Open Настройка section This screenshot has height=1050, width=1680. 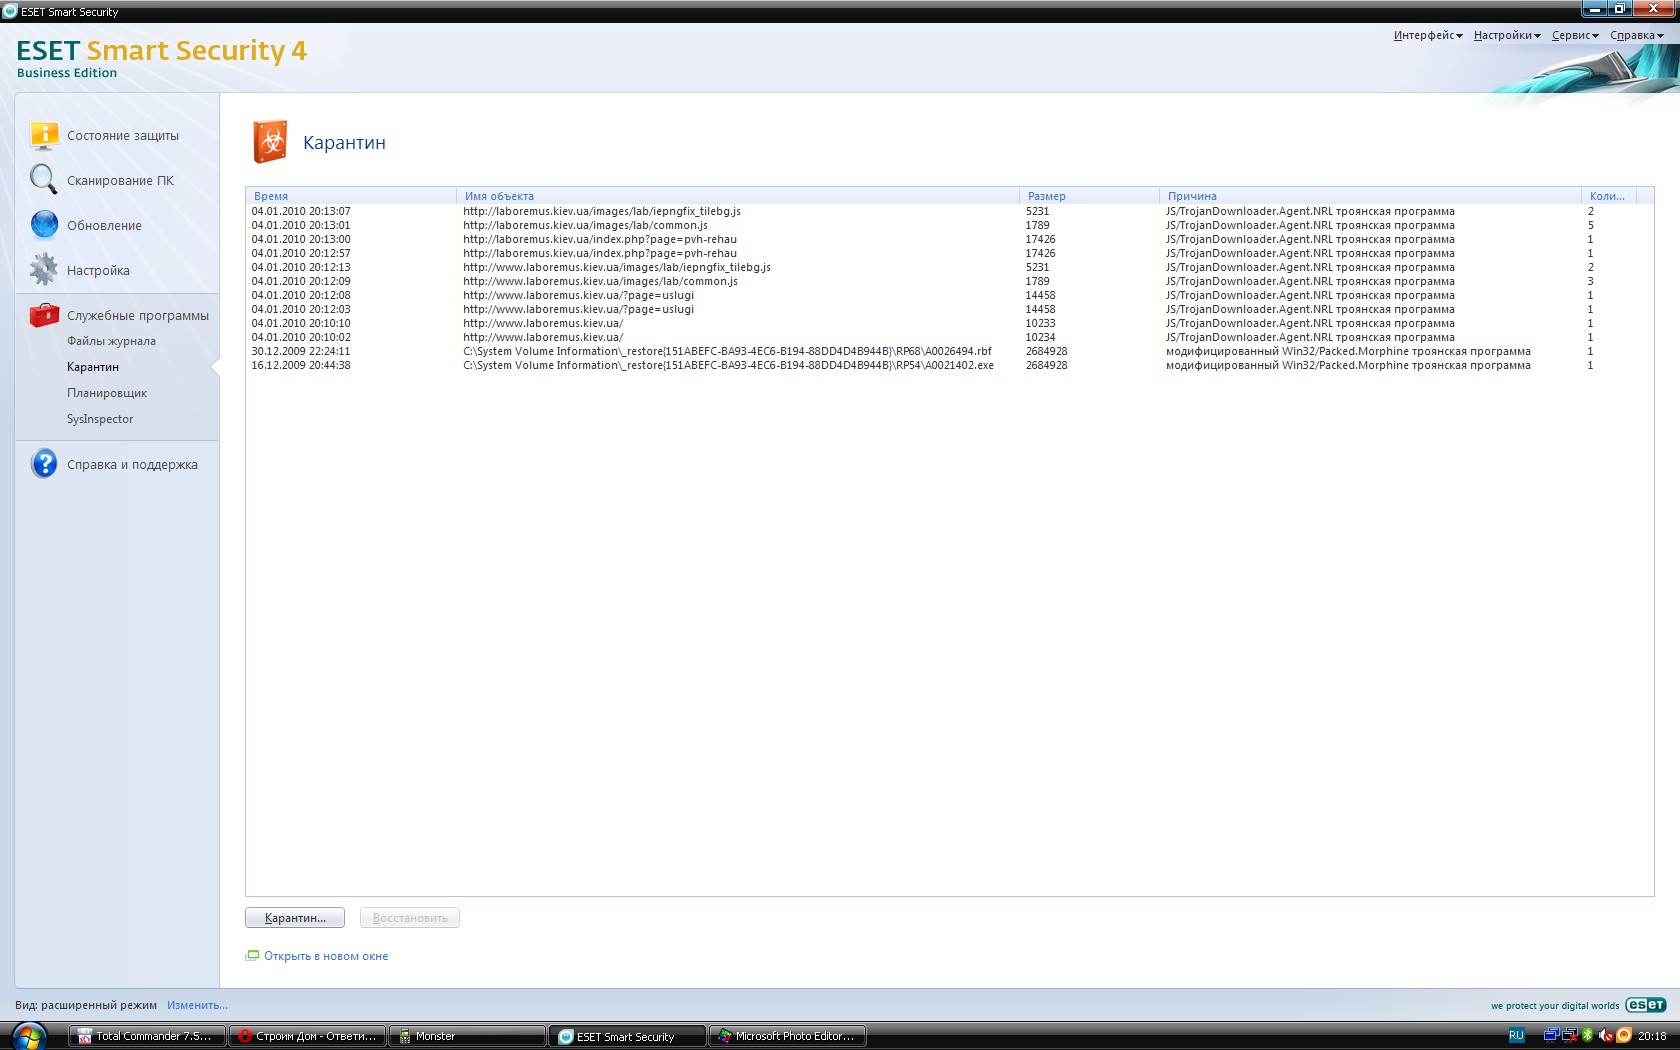pos(98,270)
